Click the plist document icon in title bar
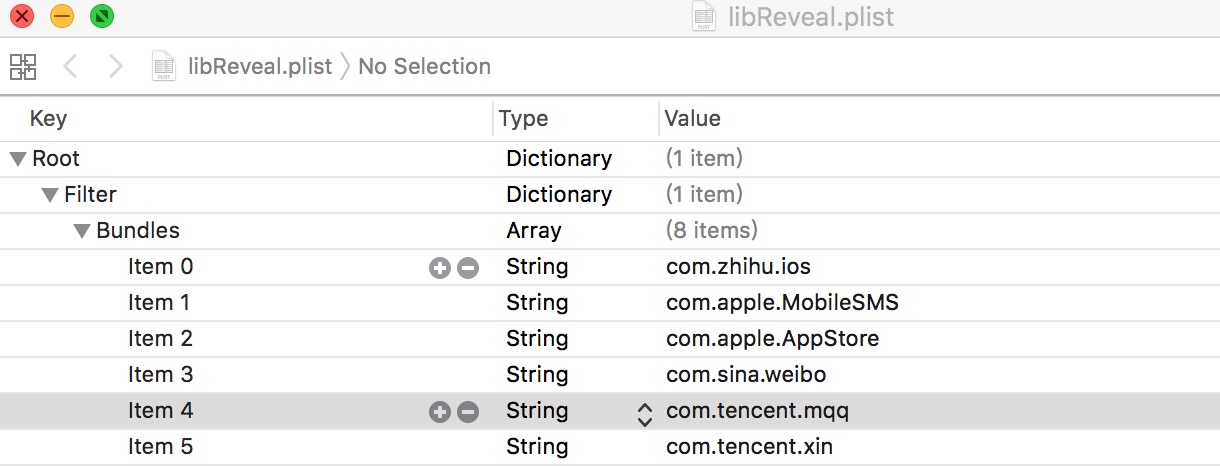 click(x=704, y=17)
